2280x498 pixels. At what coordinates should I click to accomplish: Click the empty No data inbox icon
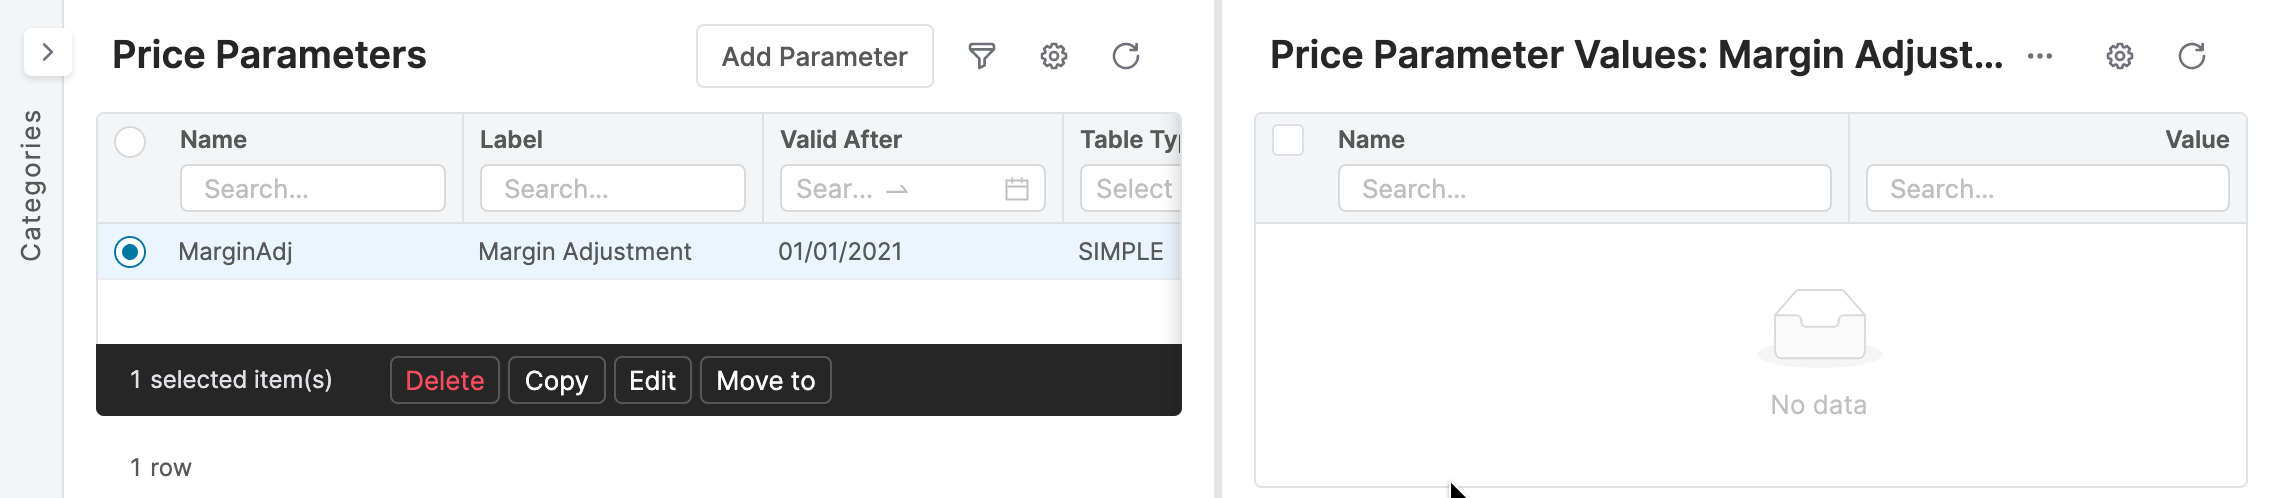[x=1819, y=325]
